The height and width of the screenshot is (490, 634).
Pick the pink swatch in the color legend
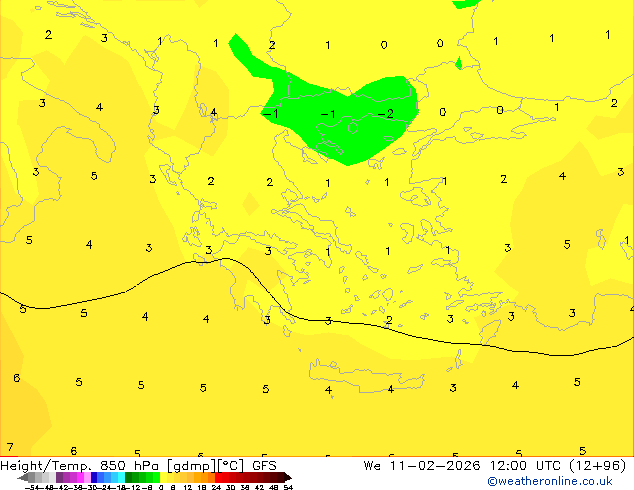tap(87, 477)
